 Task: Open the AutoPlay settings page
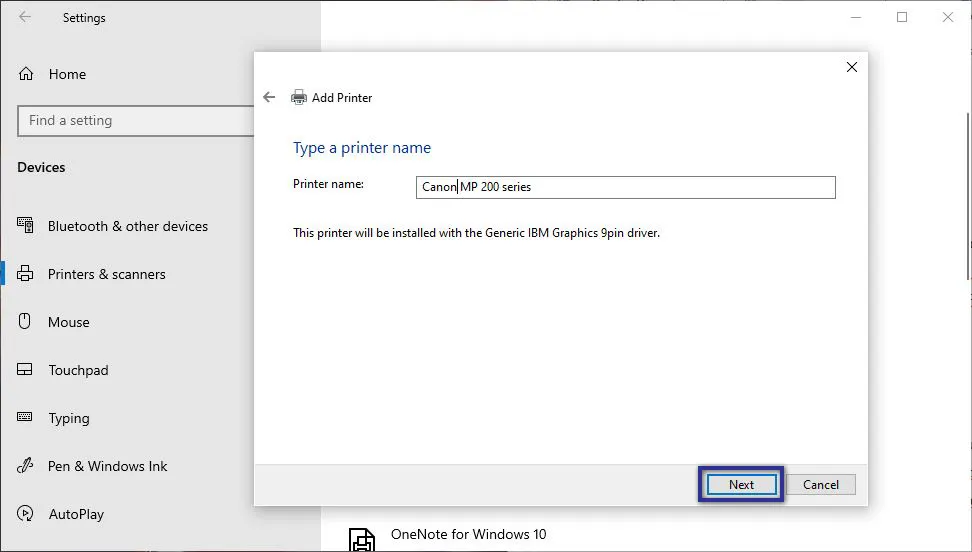76,514
